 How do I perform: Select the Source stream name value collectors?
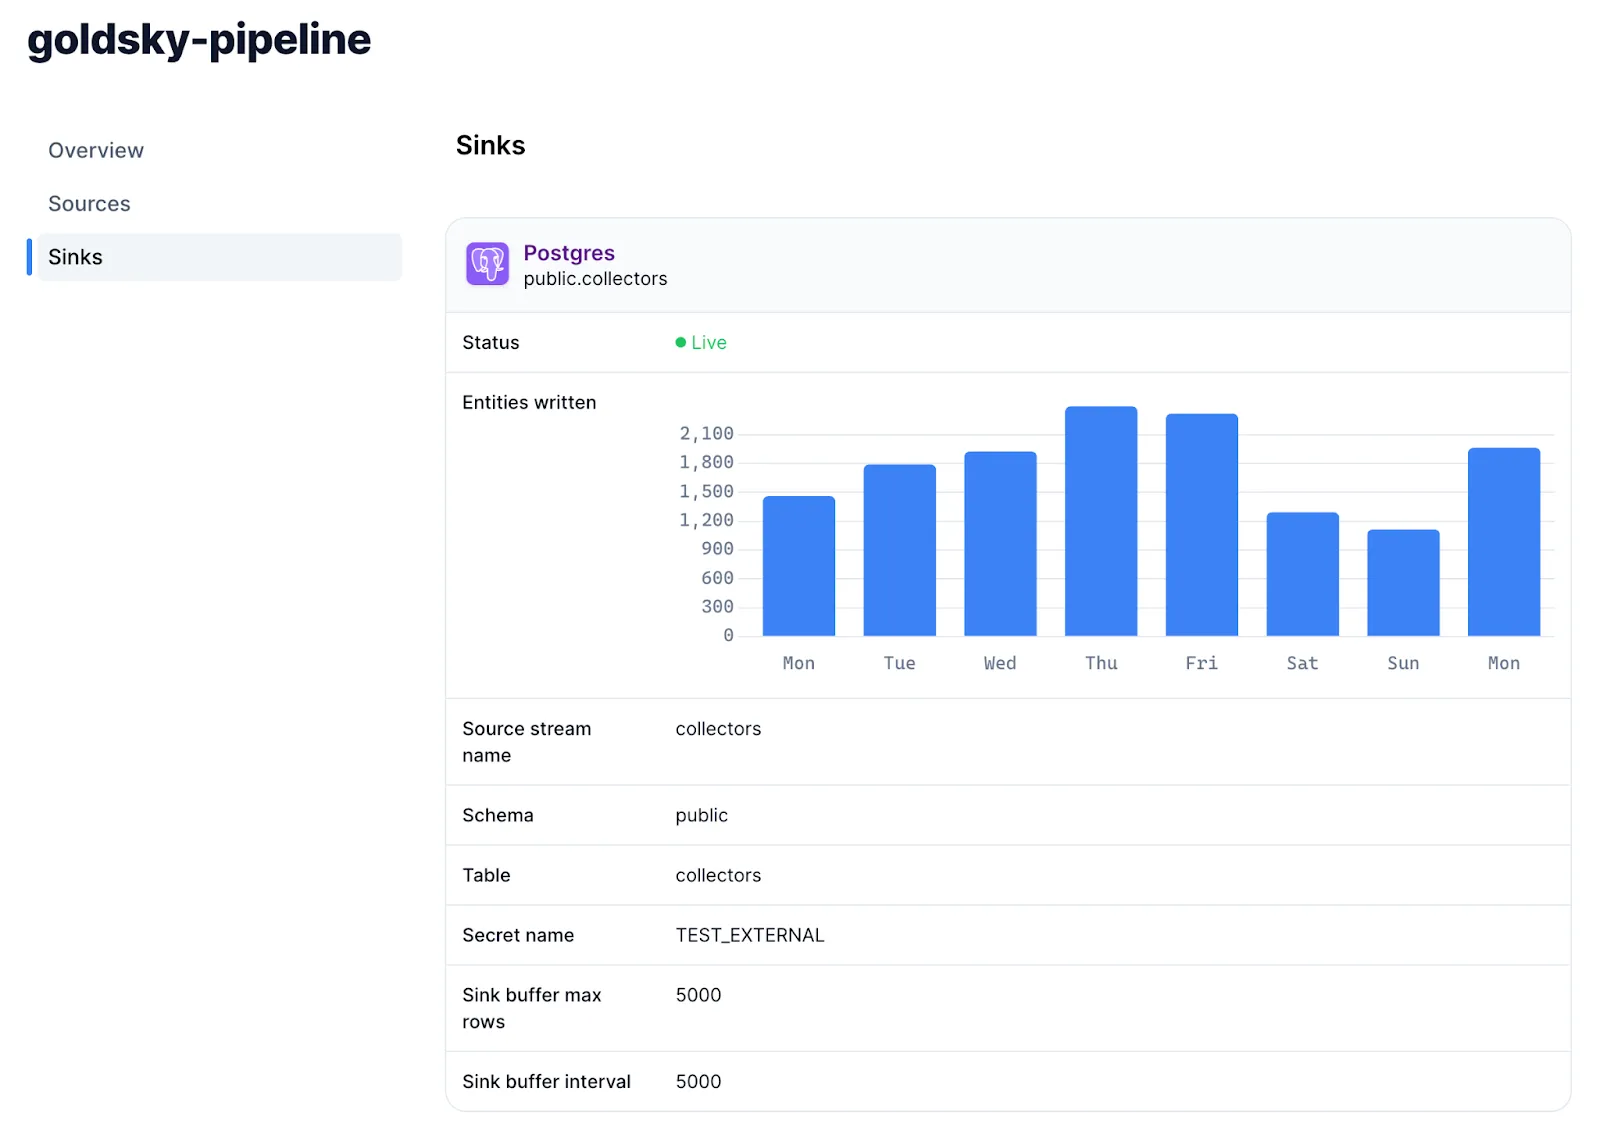[718, 728]
